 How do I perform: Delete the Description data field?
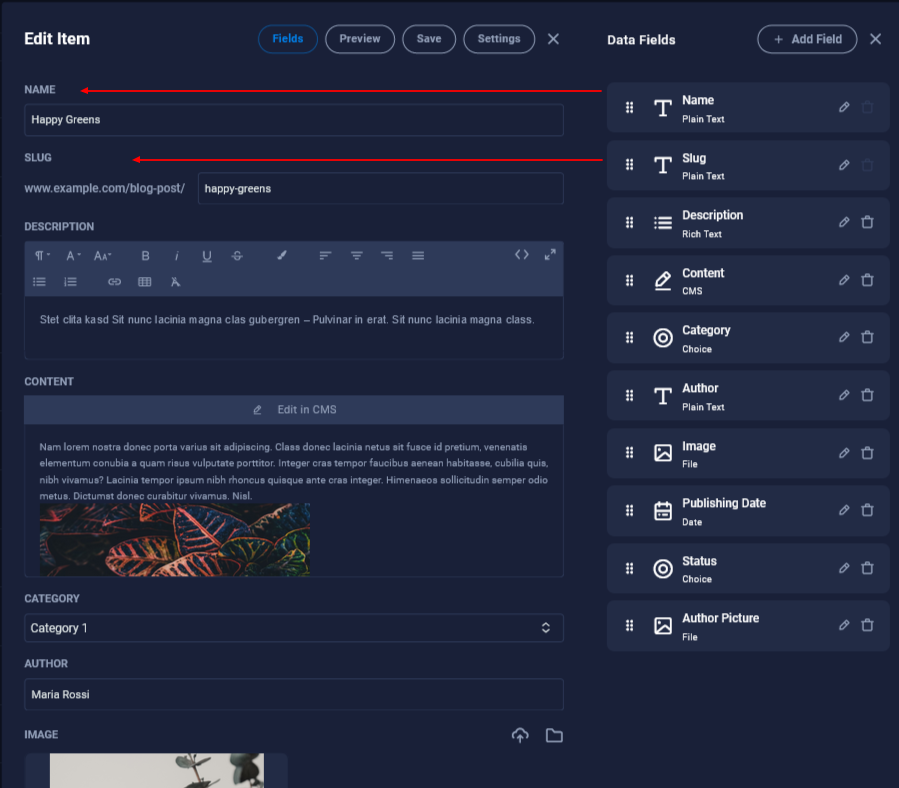[x=867, y=222]
